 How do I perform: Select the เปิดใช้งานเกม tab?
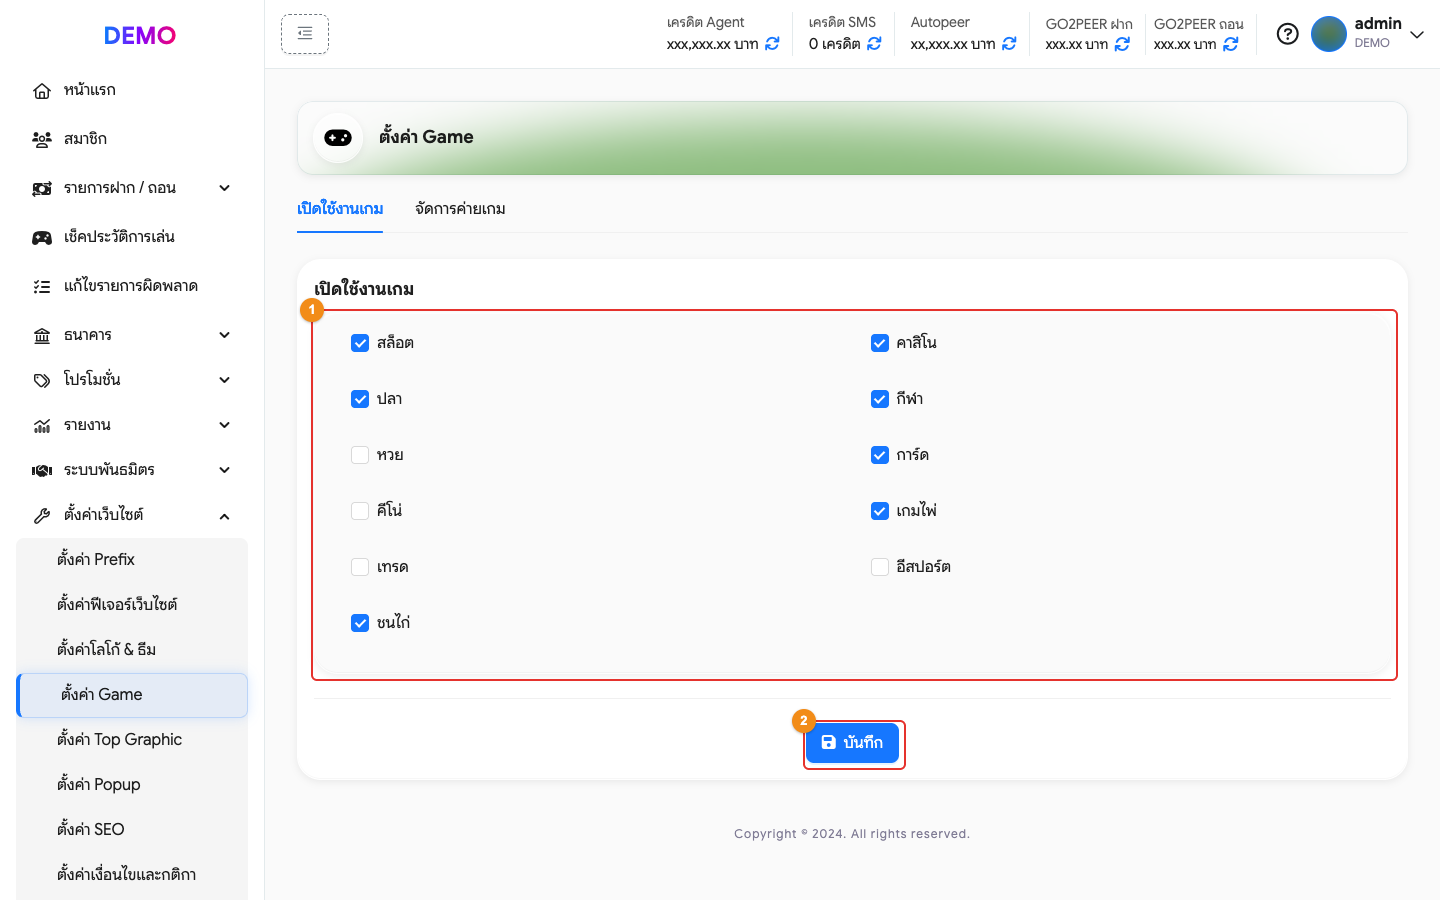[340, 208]
